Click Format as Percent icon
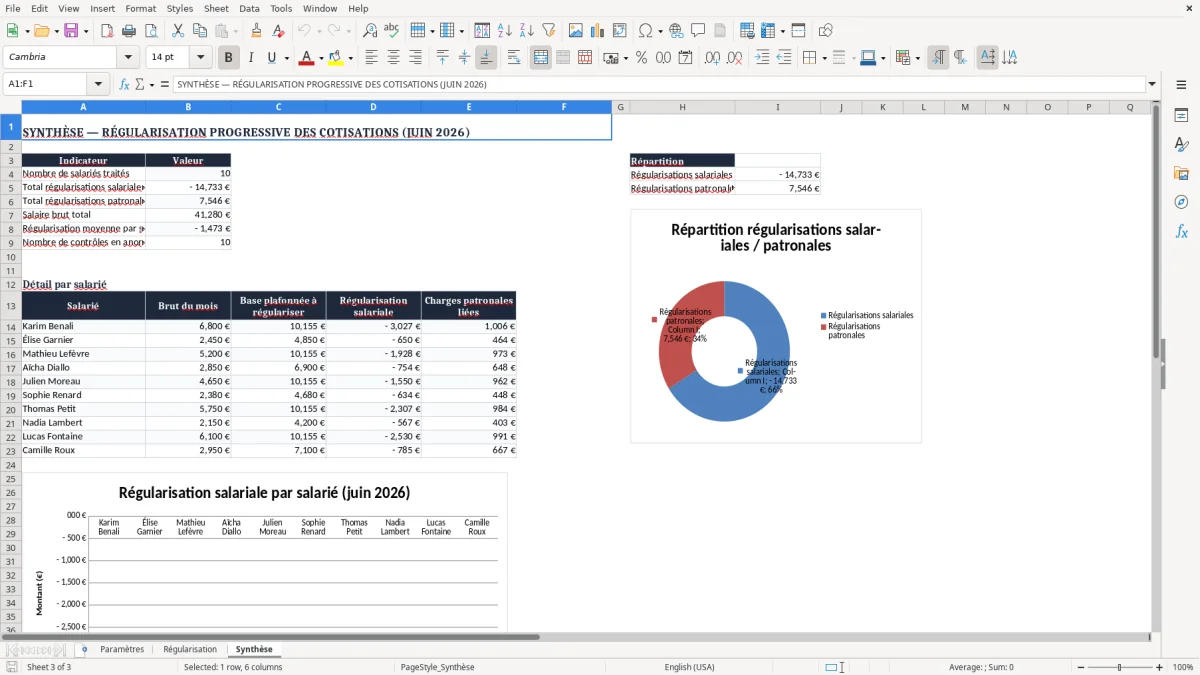The height and width of the screenshot is (675, 1200). click(x=641, y=58)
